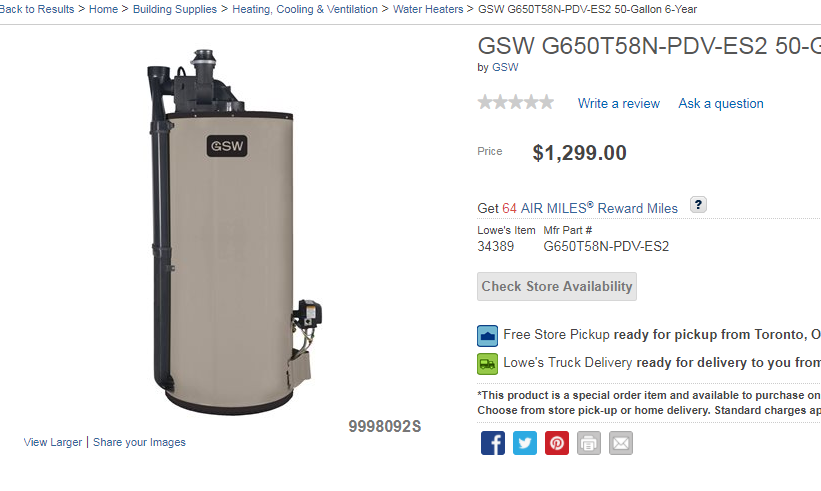This screenshot has width=821, height=491.
Task: Open the GSW brand link
Action: tap(505, 67)
